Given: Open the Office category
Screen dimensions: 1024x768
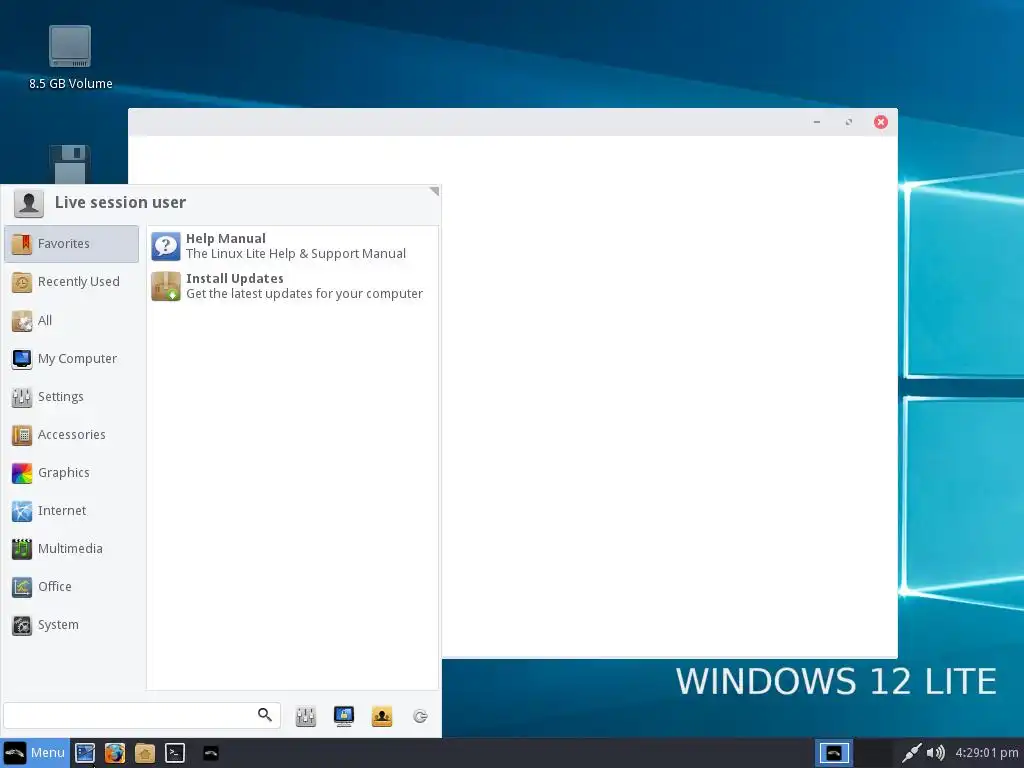Looking at the screenshot, I should pos(71,586).
